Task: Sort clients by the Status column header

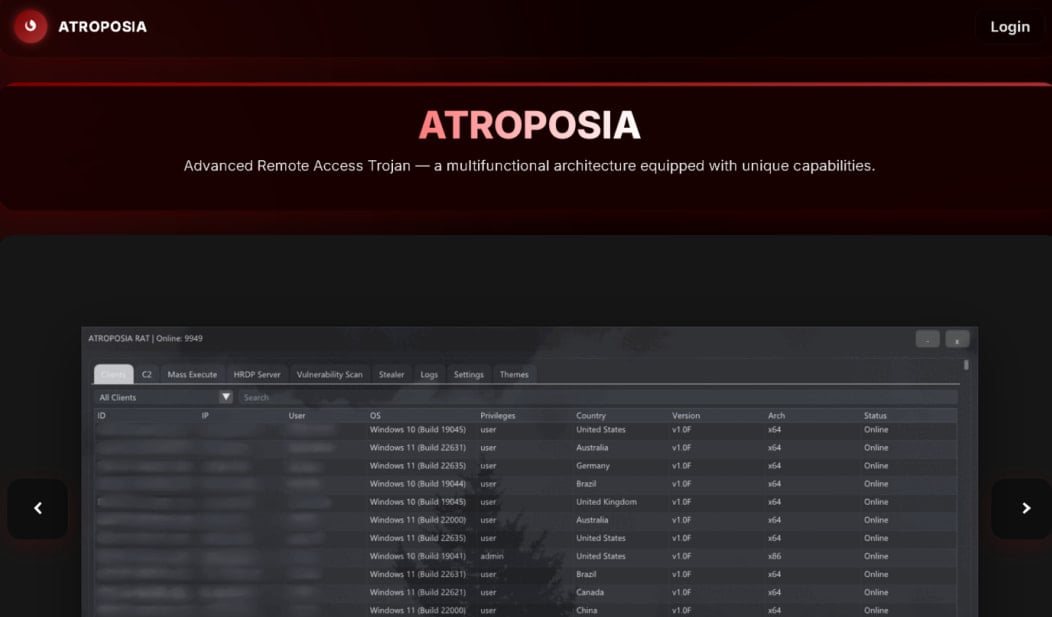Action: pyautogui.click(x=875, y=415)
